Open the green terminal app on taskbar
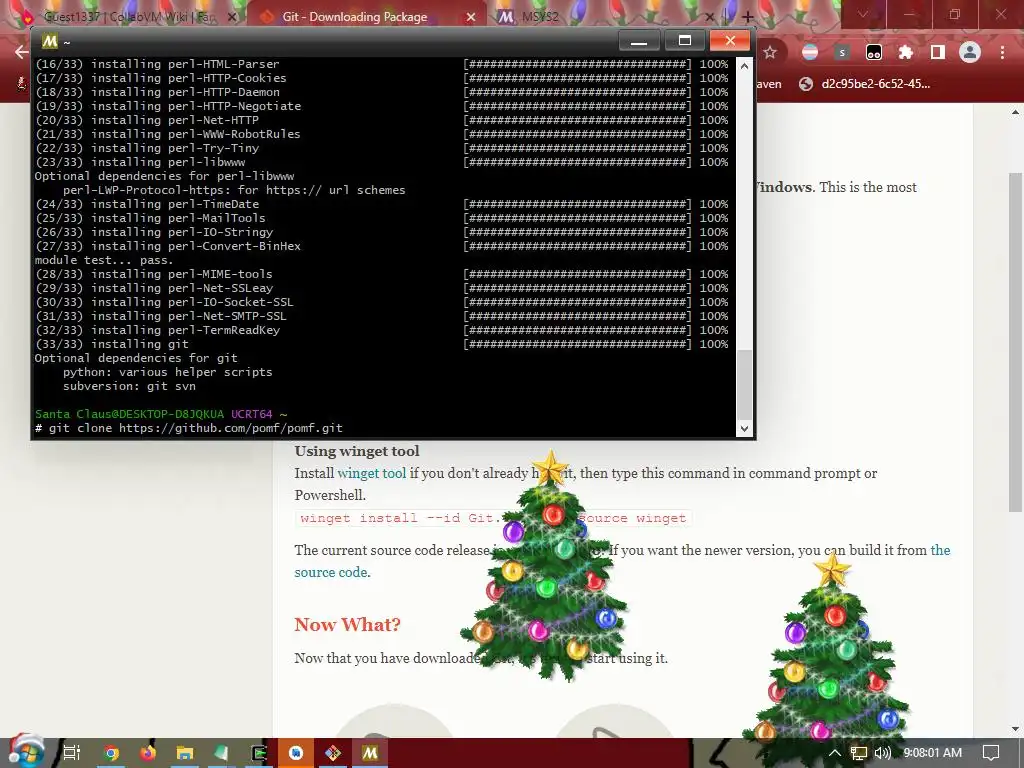 coord(259,753)
